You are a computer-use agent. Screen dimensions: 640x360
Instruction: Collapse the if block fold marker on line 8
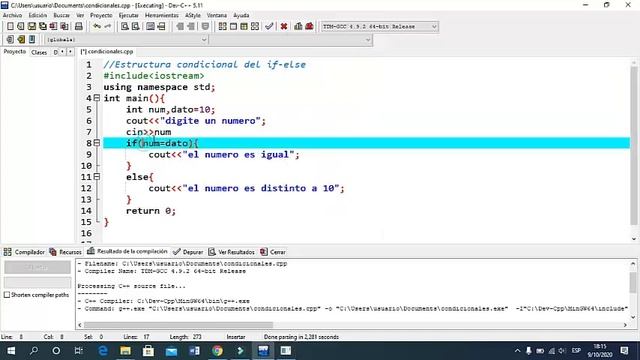[97, 143]
